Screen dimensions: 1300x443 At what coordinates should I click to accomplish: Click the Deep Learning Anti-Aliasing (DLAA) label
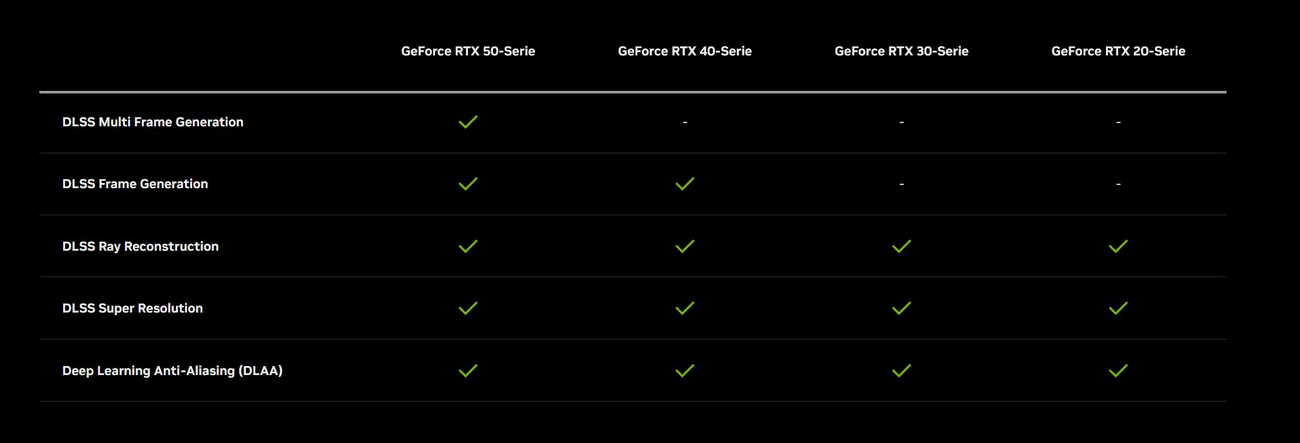point(172,371)
